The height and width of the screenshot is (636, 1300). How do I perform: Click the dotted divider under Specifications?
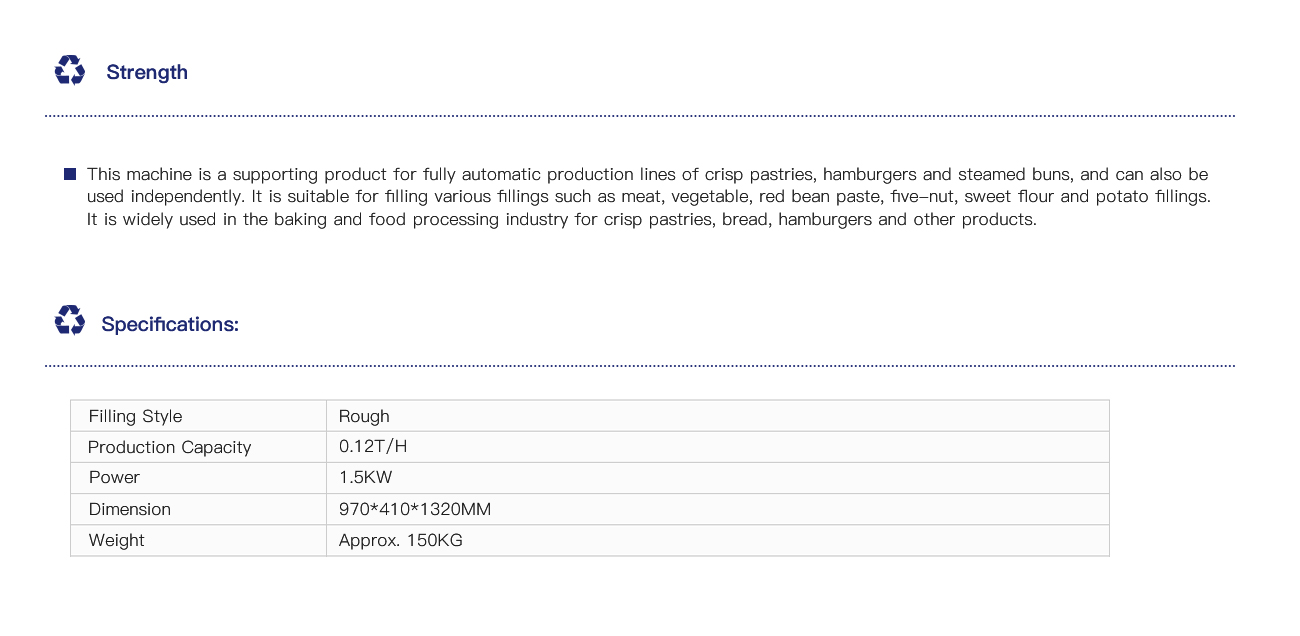click(x=640, y=366)
